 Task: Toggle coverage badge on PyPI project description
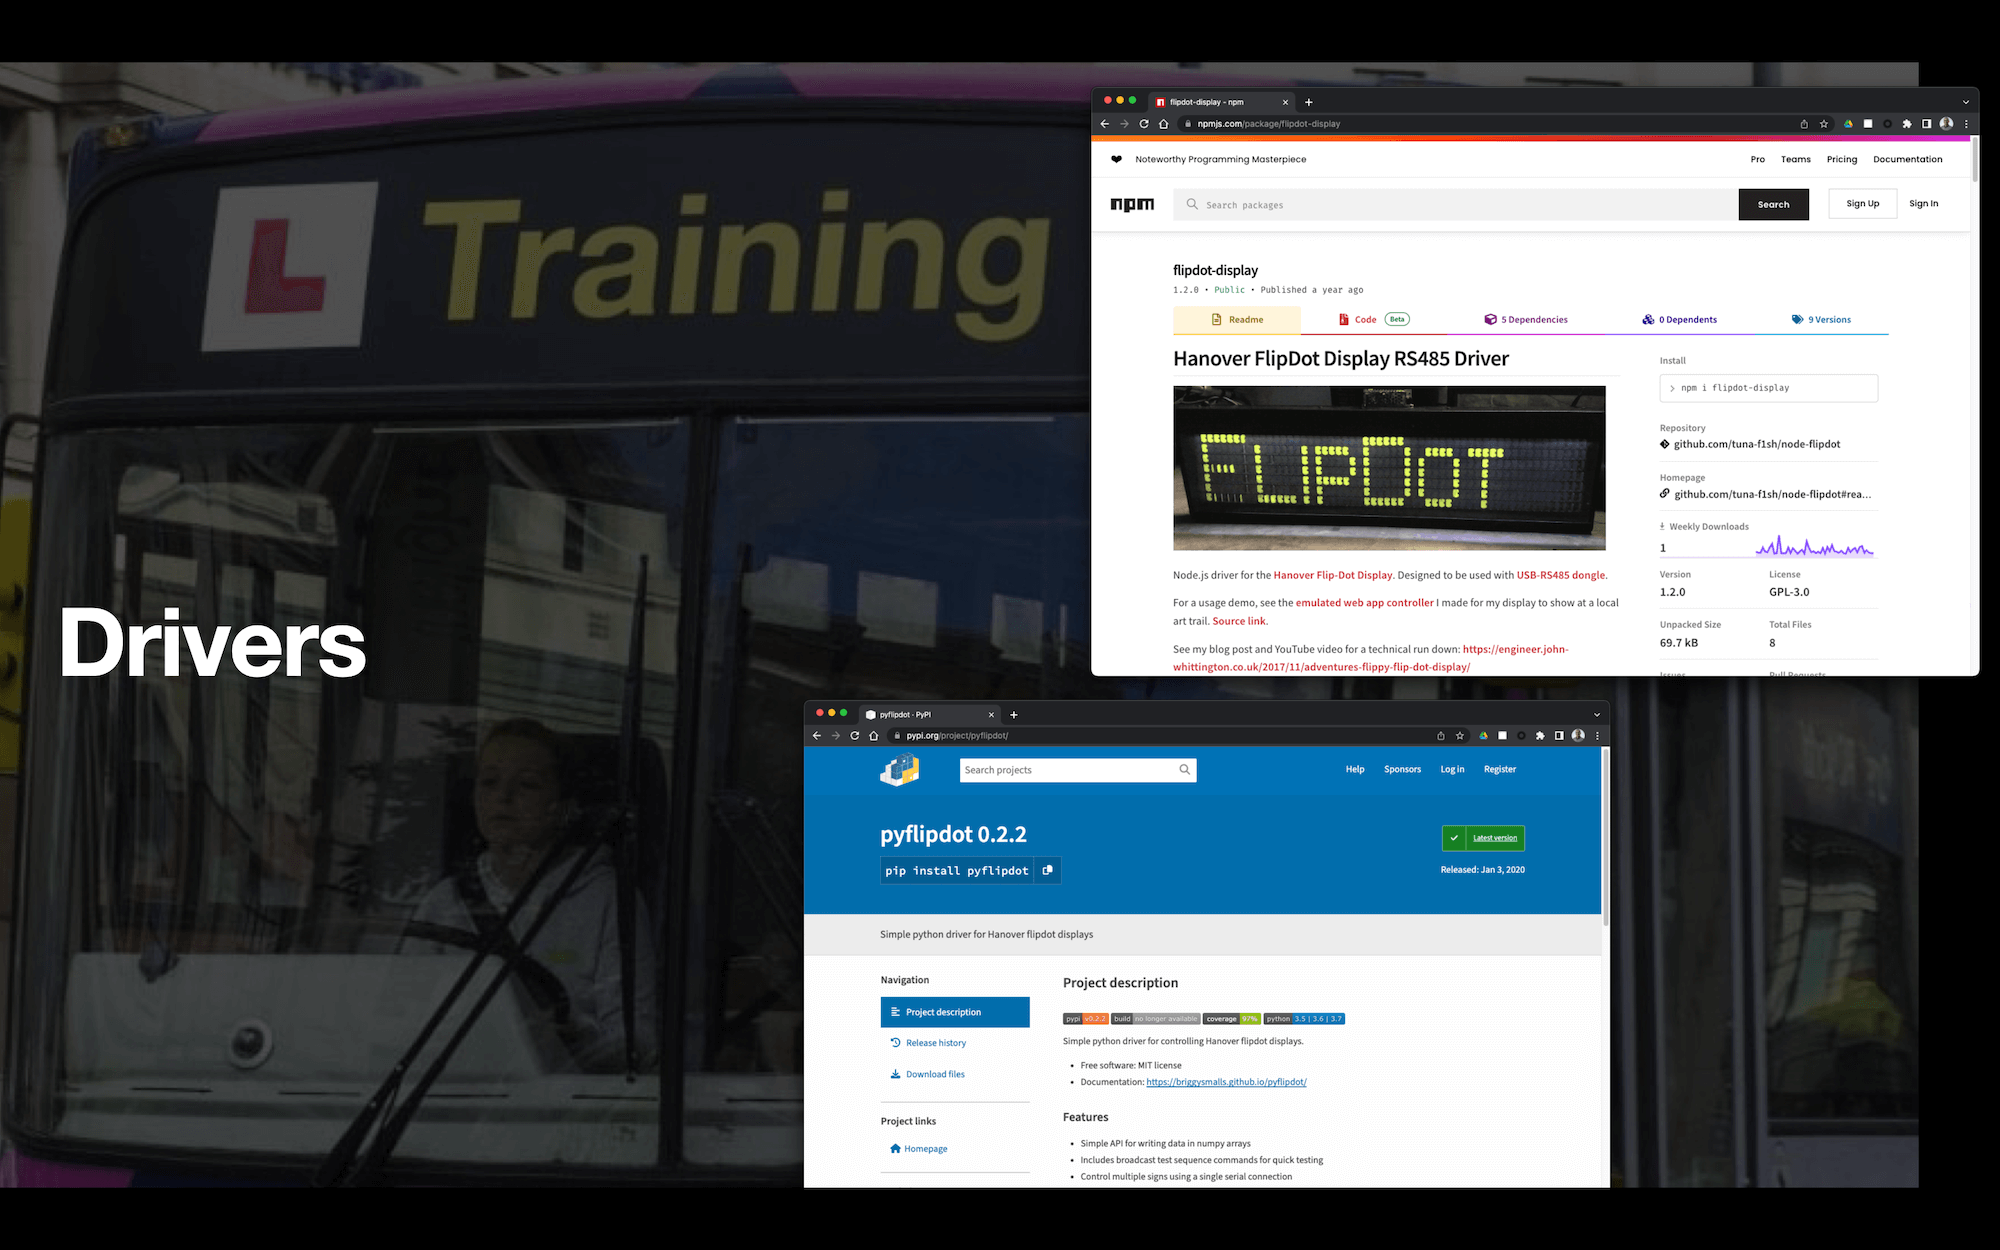click(x=1230, y=1020)
